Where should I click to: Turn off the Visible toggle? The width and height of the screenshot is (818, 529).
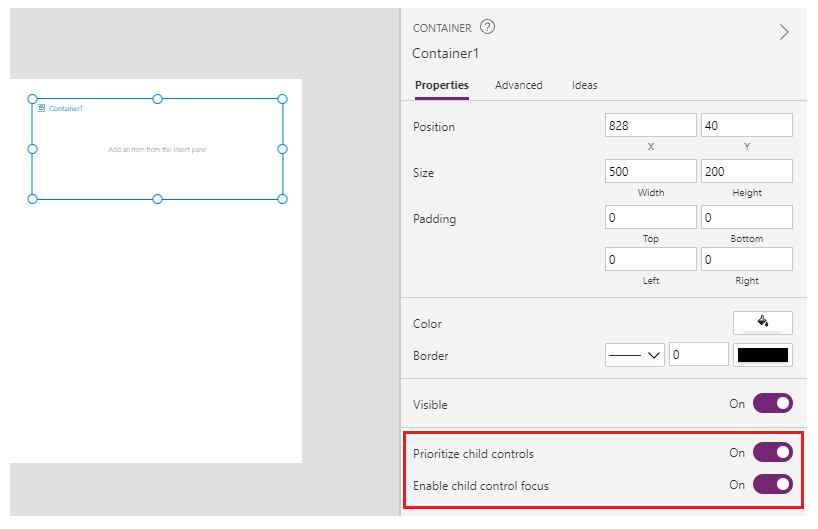point(772,404)
